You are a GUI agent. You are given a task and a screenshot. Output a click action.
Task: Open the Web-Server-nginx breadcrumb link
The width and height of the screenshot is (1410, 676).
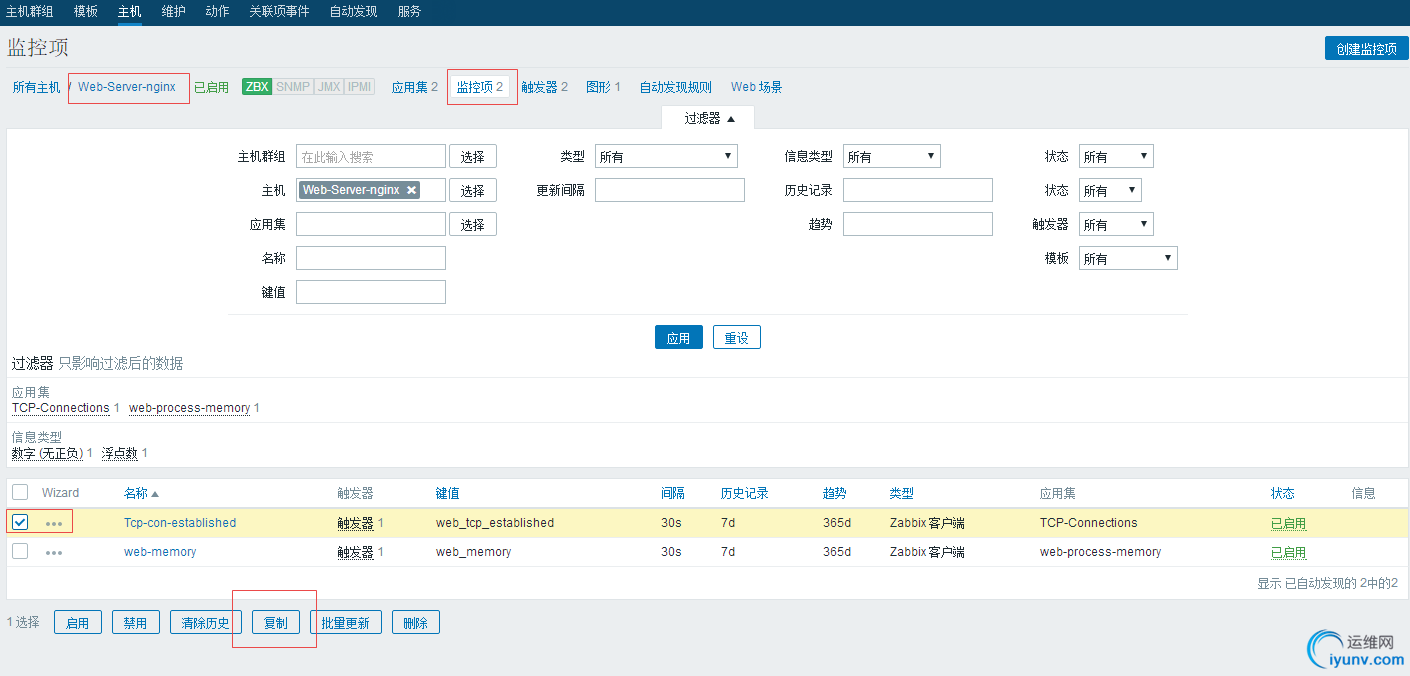point(127,87)
